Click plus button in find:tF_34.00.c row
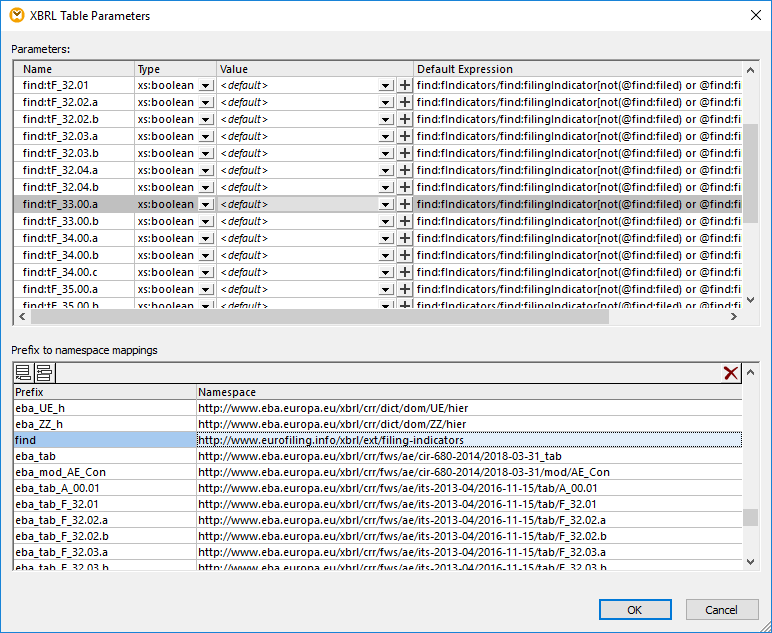The image size is (772, 633). click(405, 272)
